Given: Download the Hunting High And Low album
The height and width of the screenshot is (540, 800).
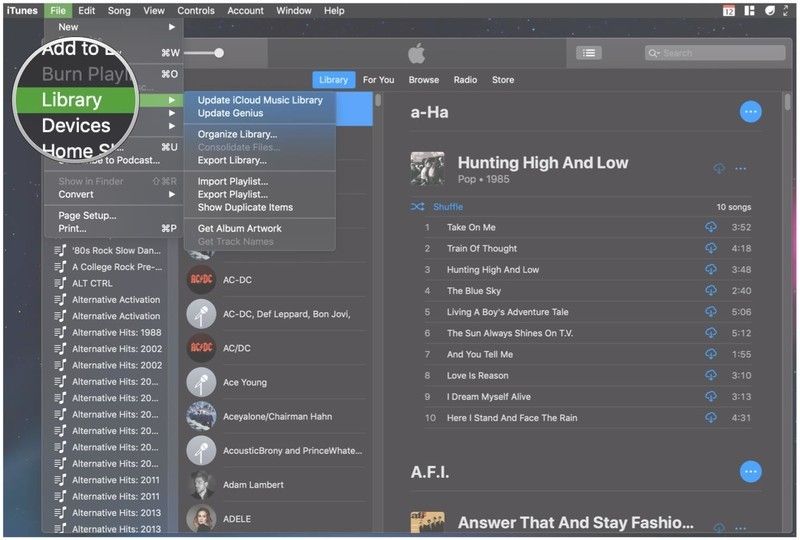Looking at the screenshot, I should (719, 168).
